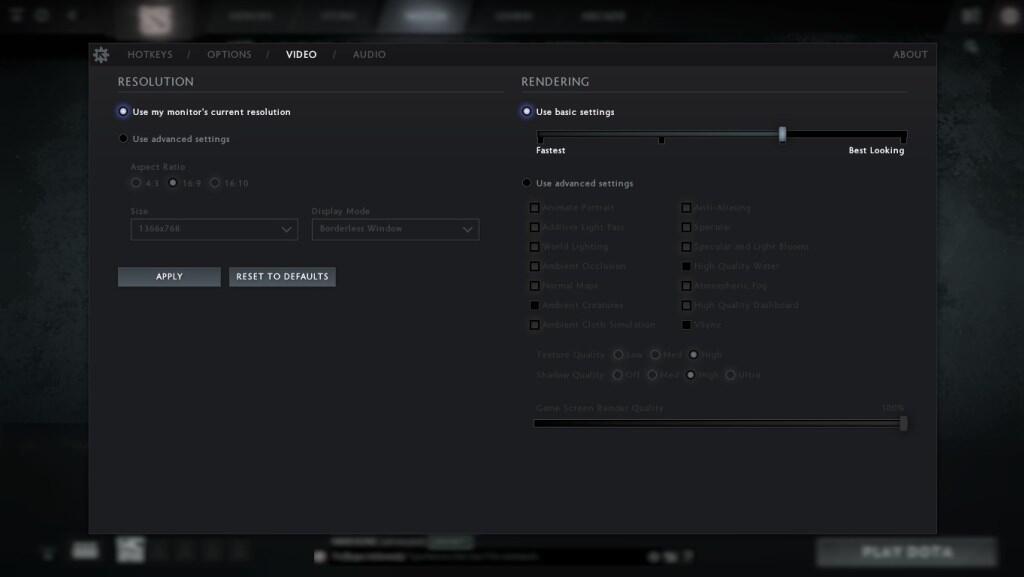
Task: Toggle High Quality Dashboard checkbox
Action: pyautogui.click(x=686, y=305)
